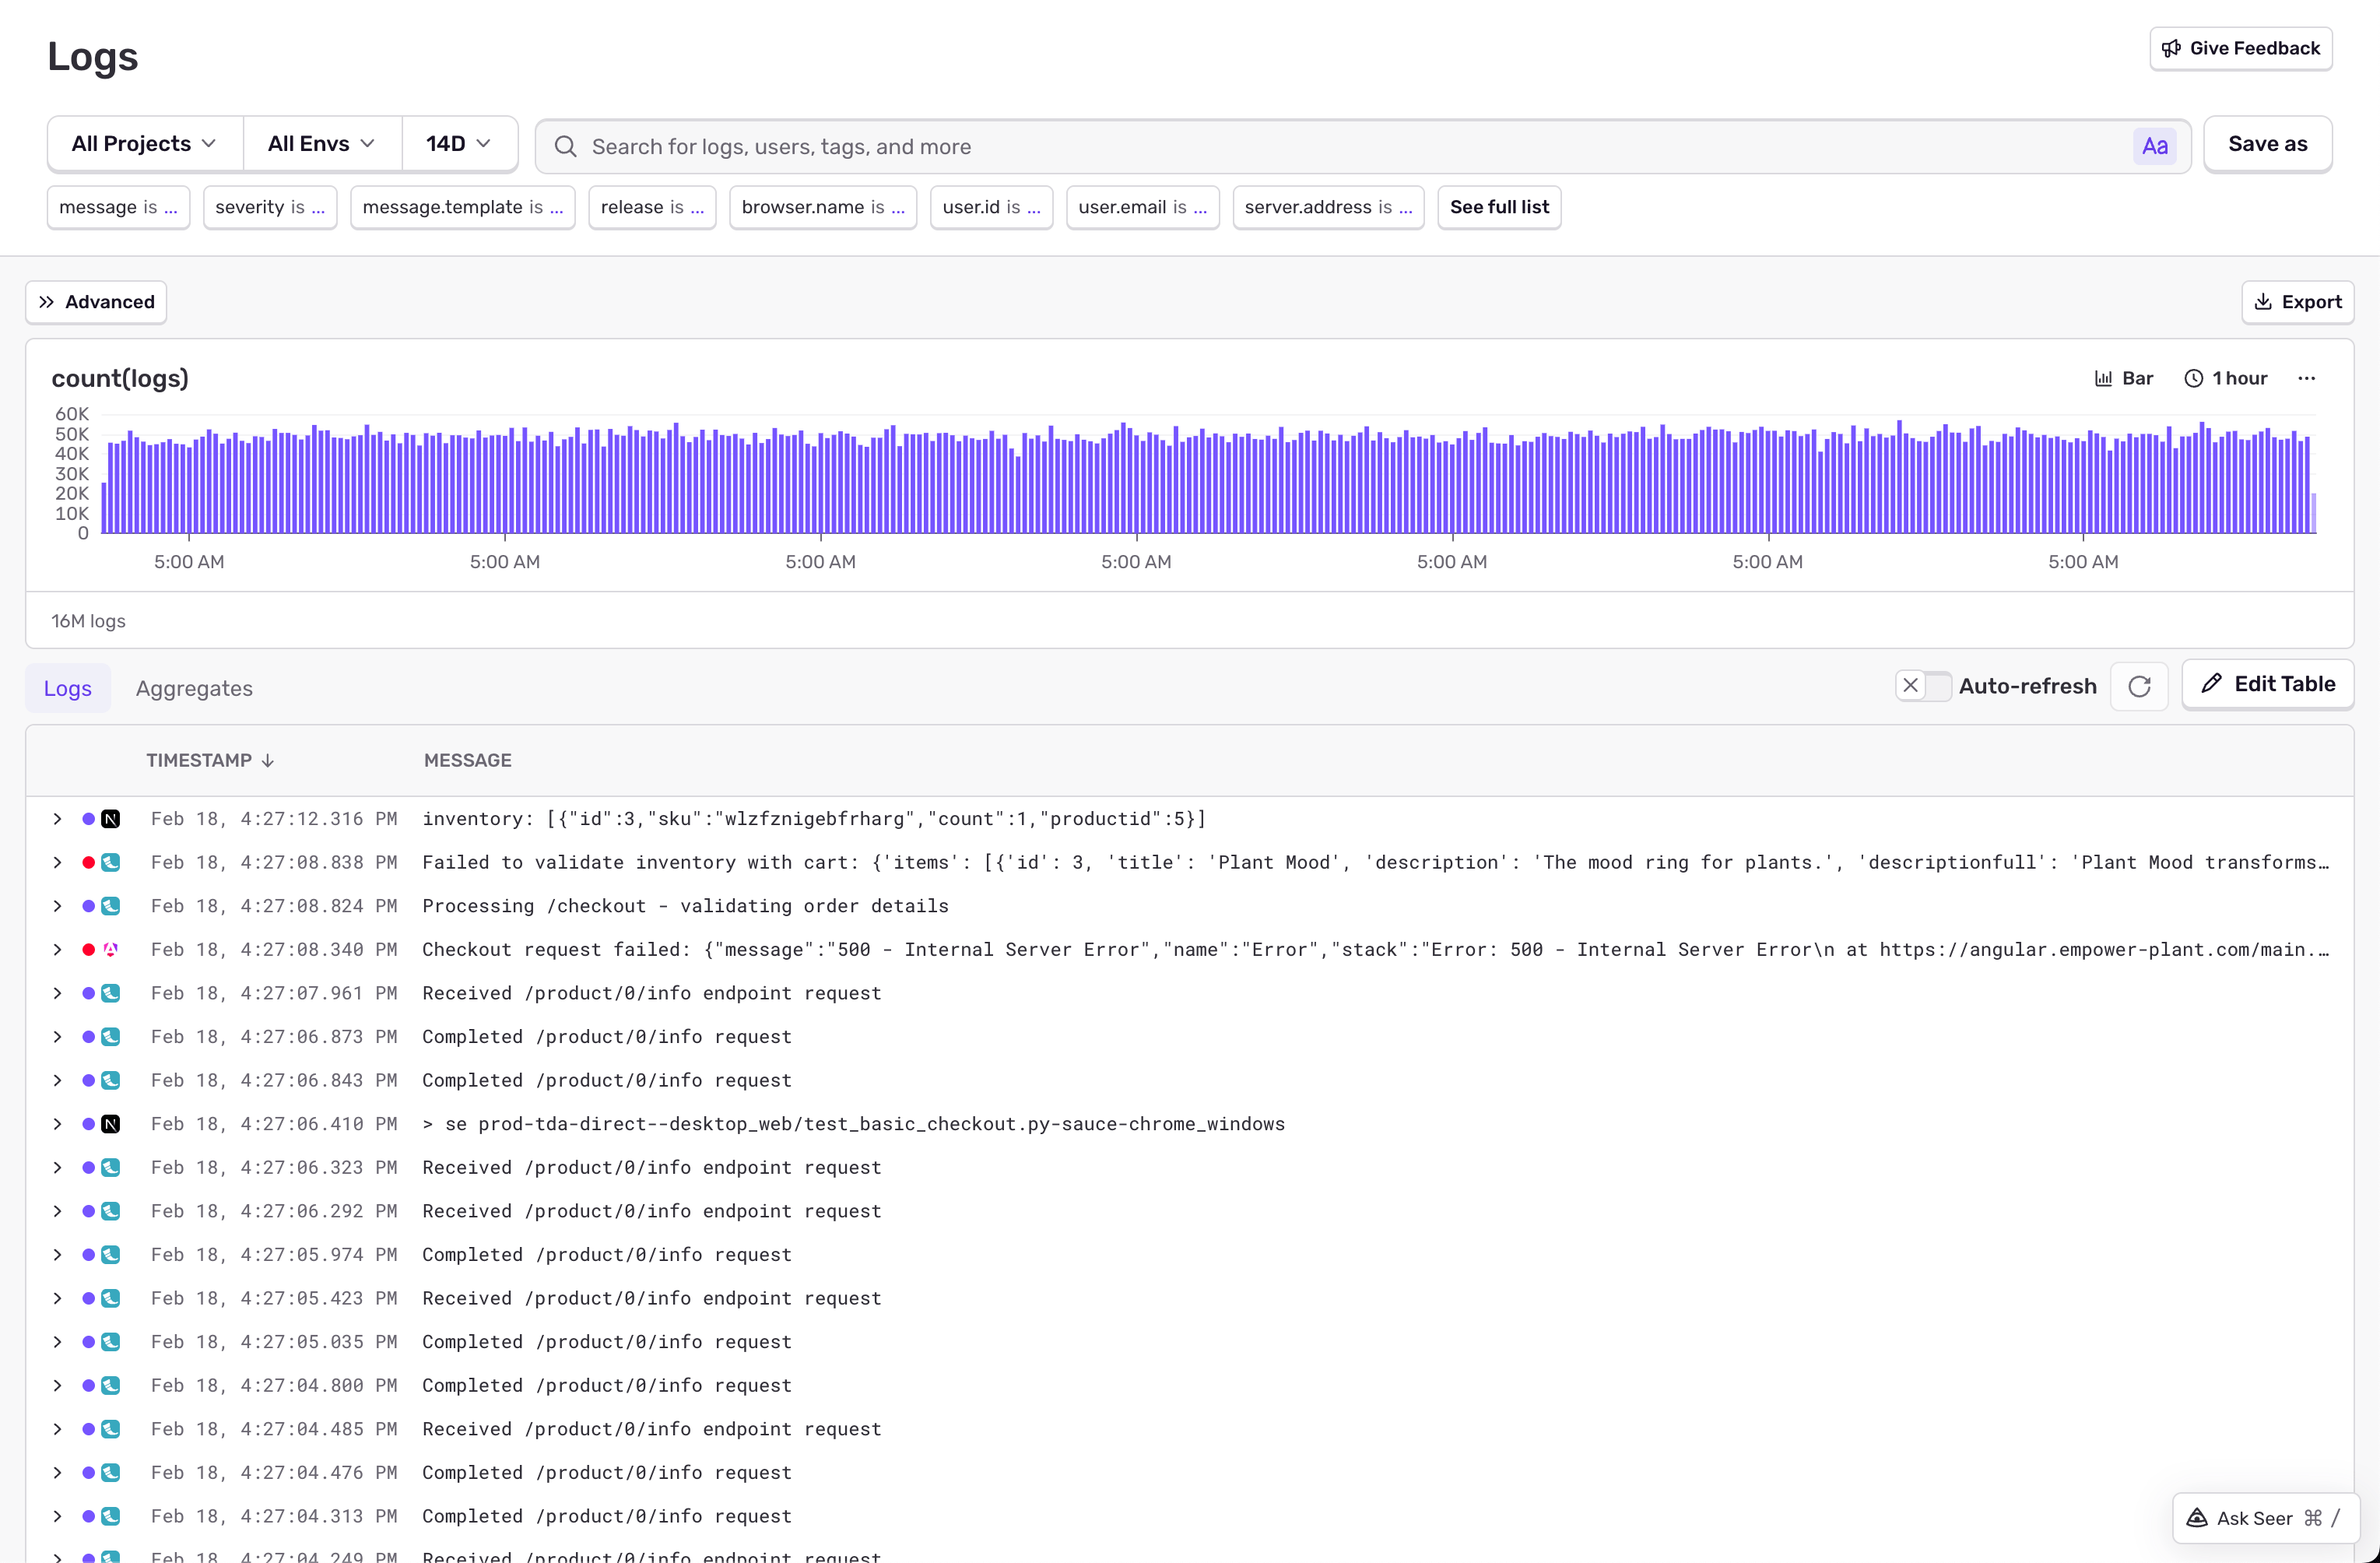Click the Export download button
This screenshot has width=2380, height=1563.
coord(2297,302)
